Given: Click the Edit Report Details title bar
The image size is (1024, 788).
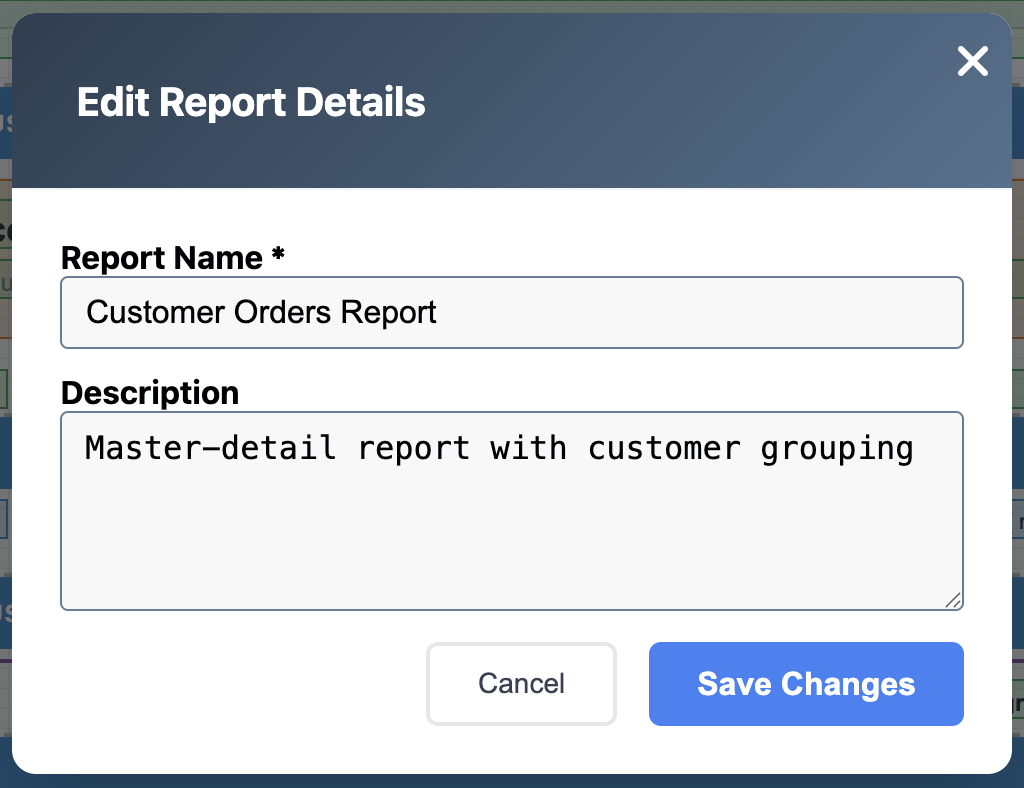Looking at the screenshot, I should click(250, 101).
